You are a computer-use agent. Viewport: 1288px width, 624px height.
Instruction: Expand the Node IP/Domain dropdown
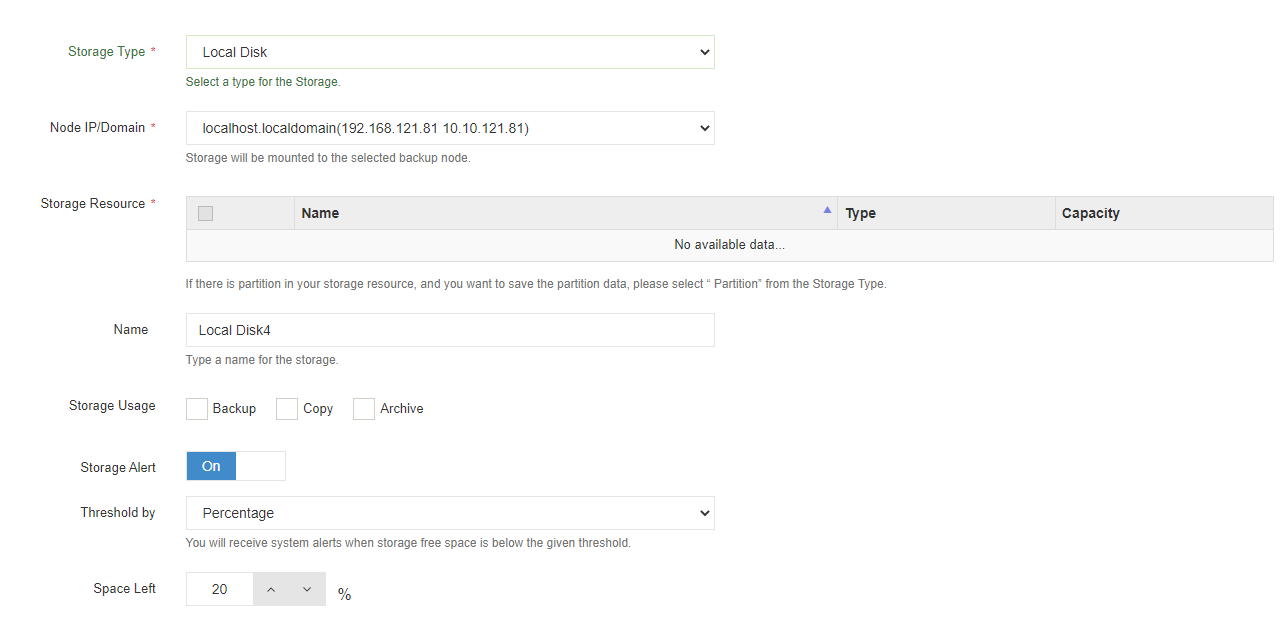(450, 128)
